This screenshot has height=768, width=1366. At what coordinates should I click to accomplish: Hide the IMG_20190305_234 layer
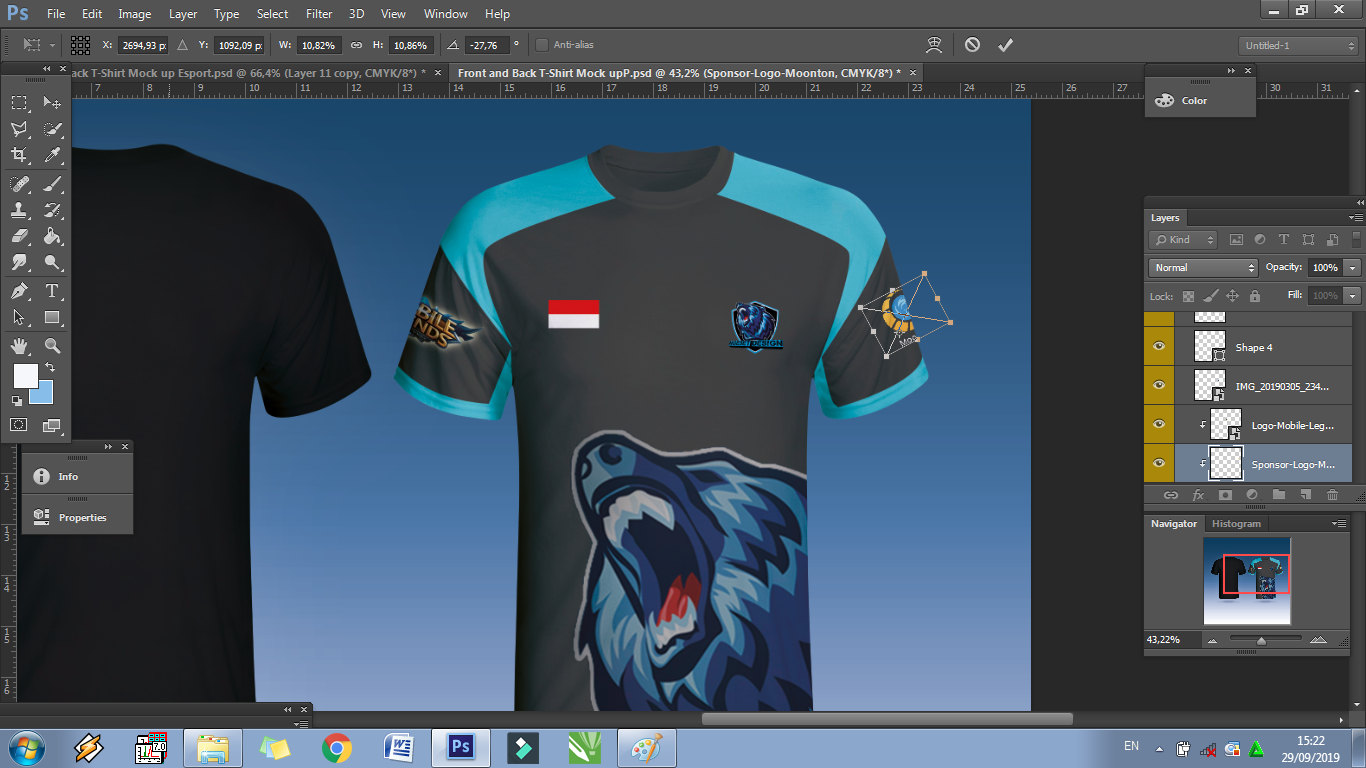tap(1159, 385)
